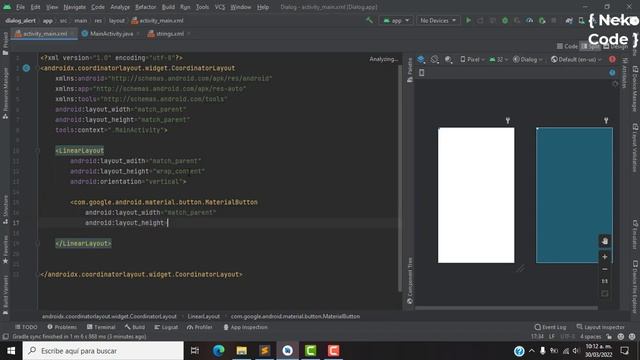Image resolution: width=640 pixels, height=360 pixels.
Task: Click the preview horizontal scrollbar
Action: pyautogui.click(x=507, y=308)
